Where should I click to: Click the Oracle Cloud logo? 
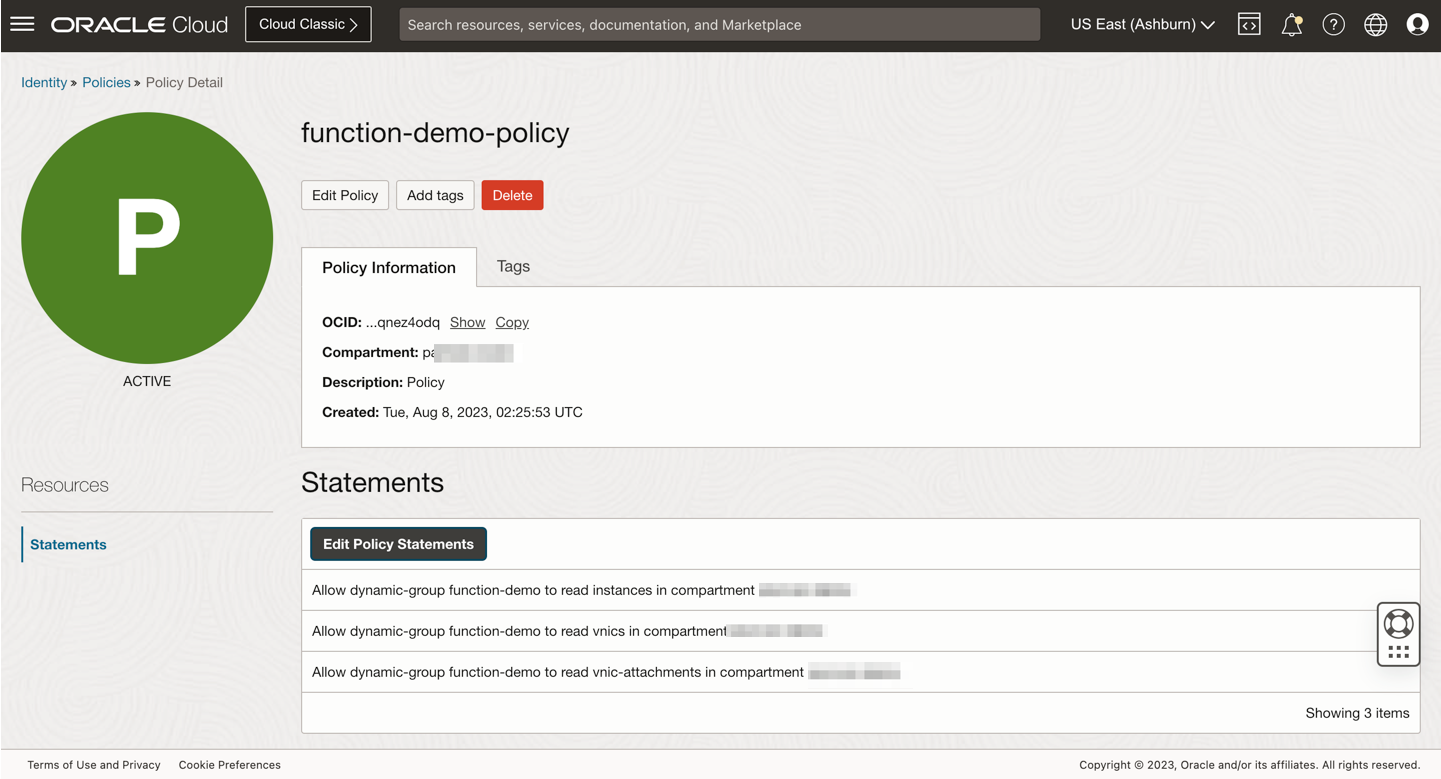(140, 24)
